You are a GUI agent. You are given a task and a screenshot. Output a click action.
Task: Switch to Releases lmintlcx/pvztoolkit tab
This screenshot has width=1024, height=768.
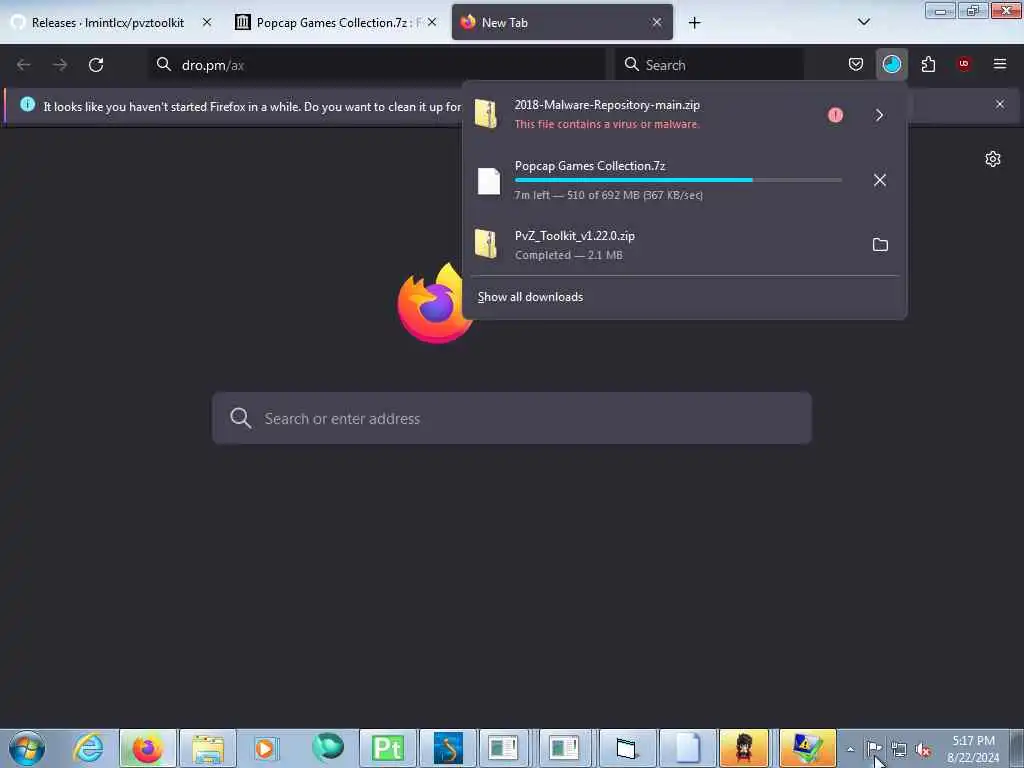(x=108, y=22)
